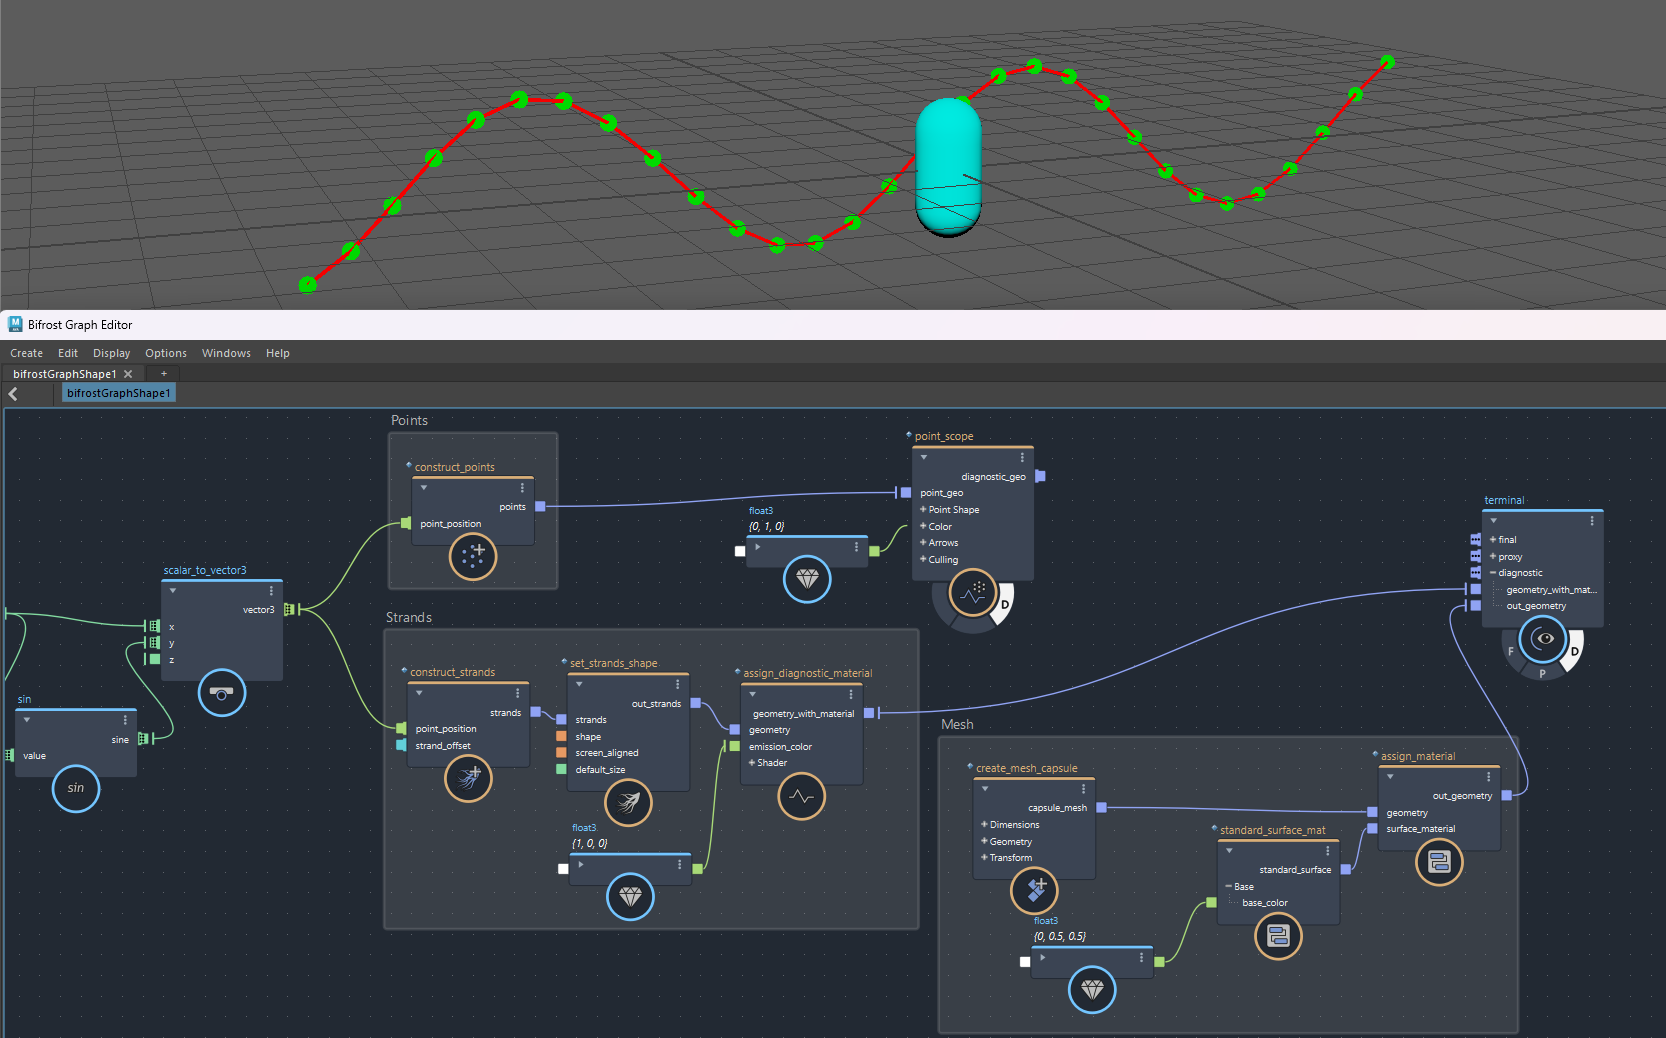This screenshot has height=1038, width=1666.
Task: Click the white swatch on float3 {0, 0.5, 0.5}
Action: pos(1025,962)
